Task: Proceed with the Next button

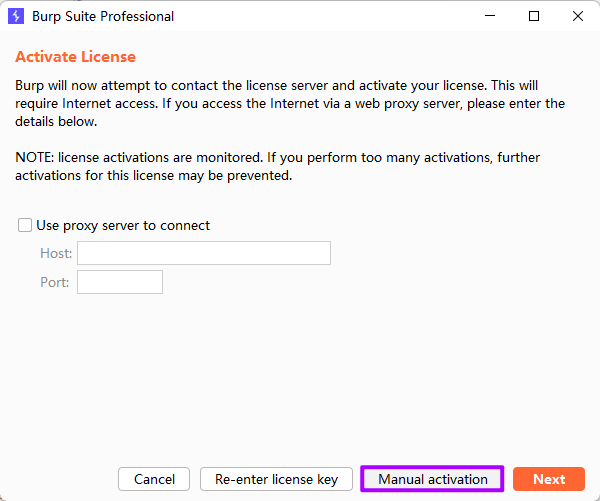Action: 548,479
